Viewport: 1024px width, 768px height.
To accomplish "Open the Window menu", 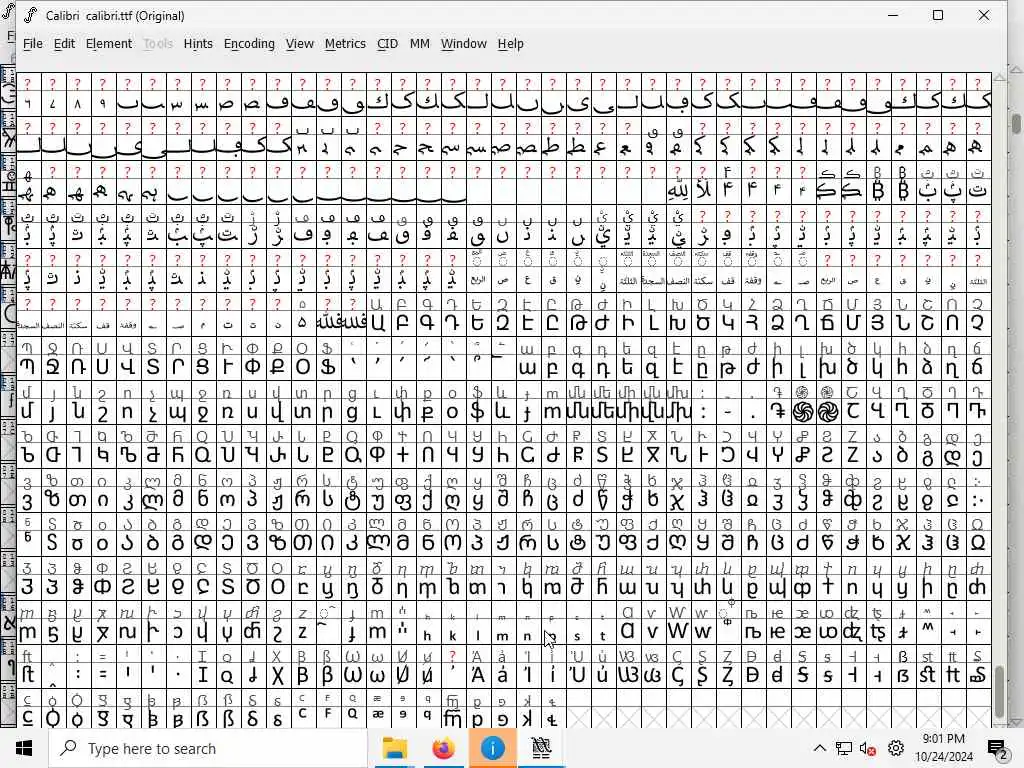I will click(464, 44).
